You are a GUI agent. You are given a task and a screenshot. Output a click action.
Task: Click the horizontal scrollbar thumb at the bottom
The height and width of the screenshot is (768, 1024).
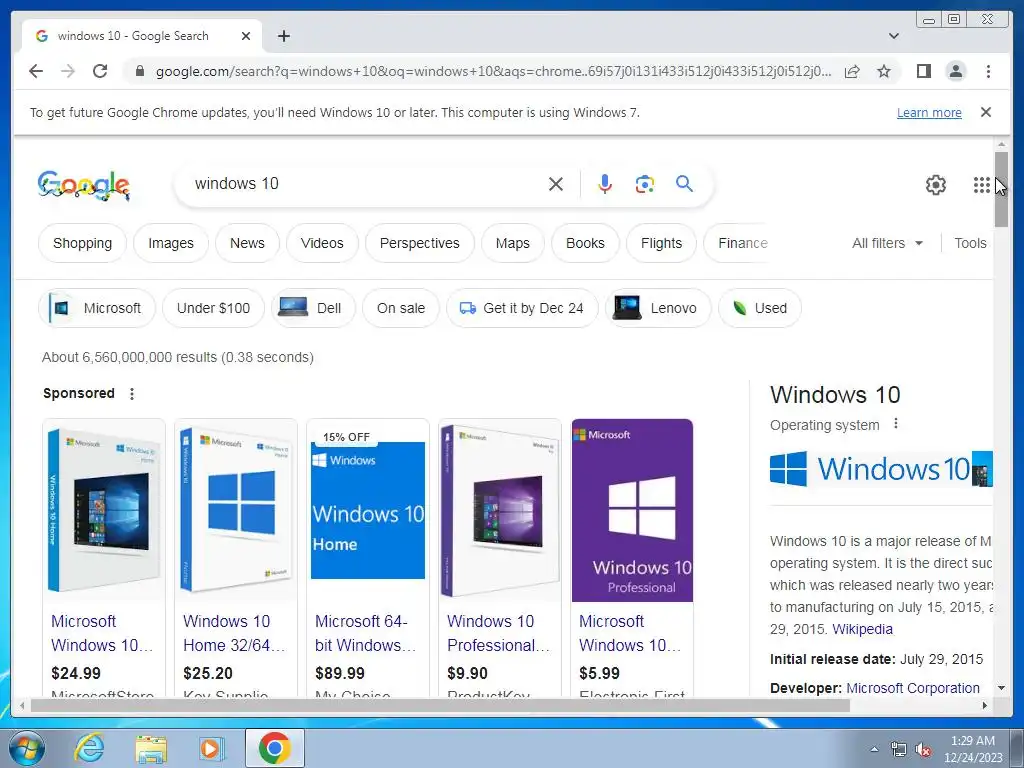pos(440,705)
